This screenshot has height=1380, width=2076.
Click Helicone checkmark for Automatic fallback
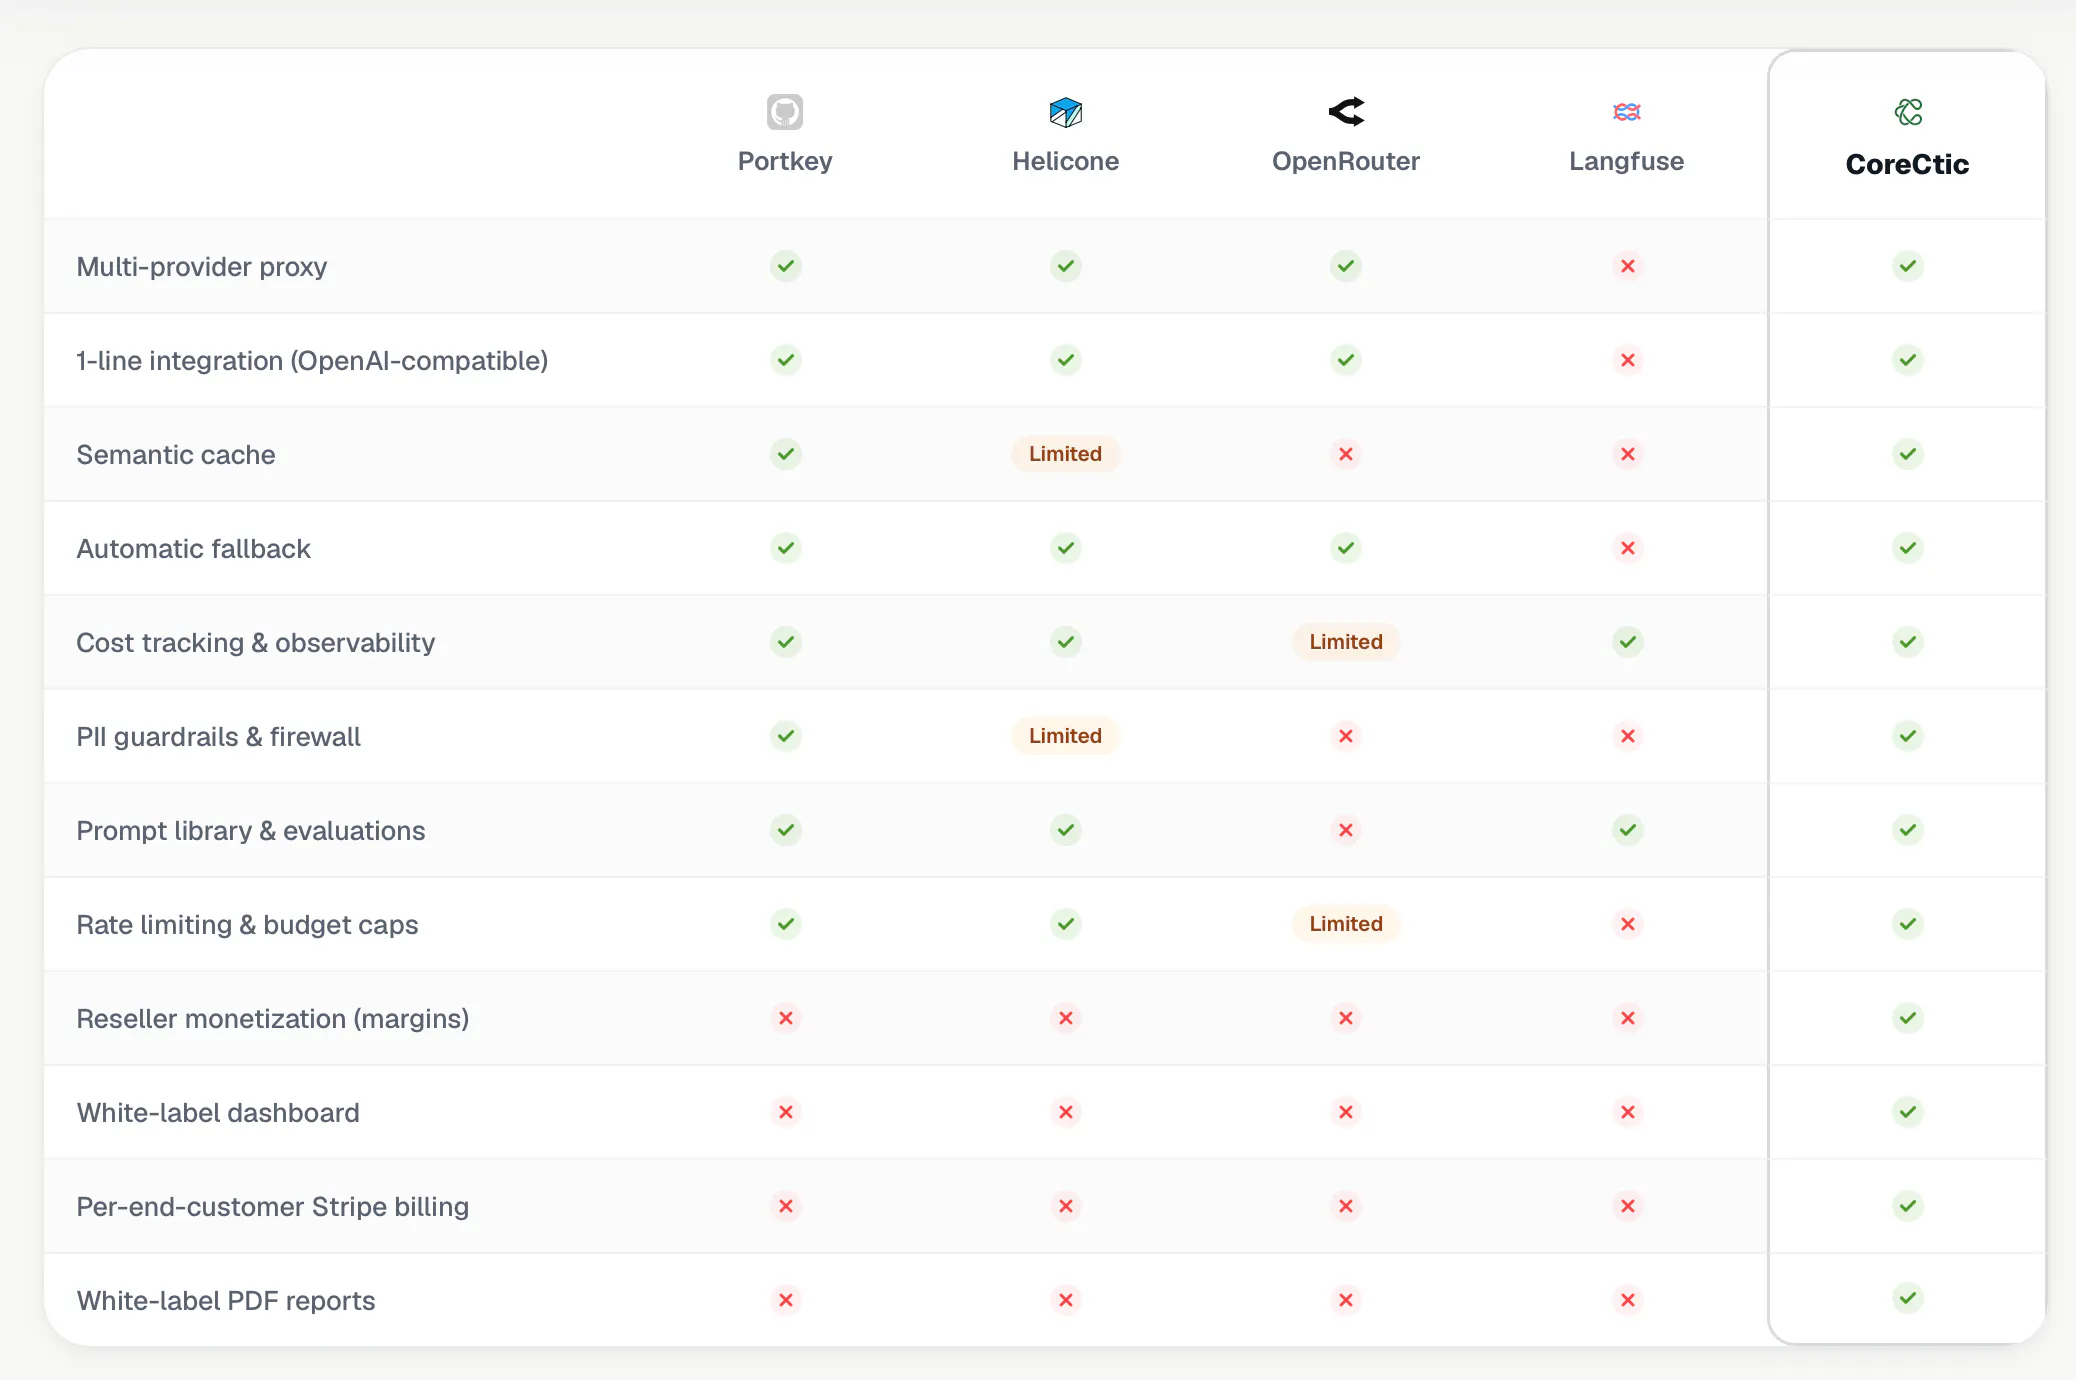coord(1066,548)
